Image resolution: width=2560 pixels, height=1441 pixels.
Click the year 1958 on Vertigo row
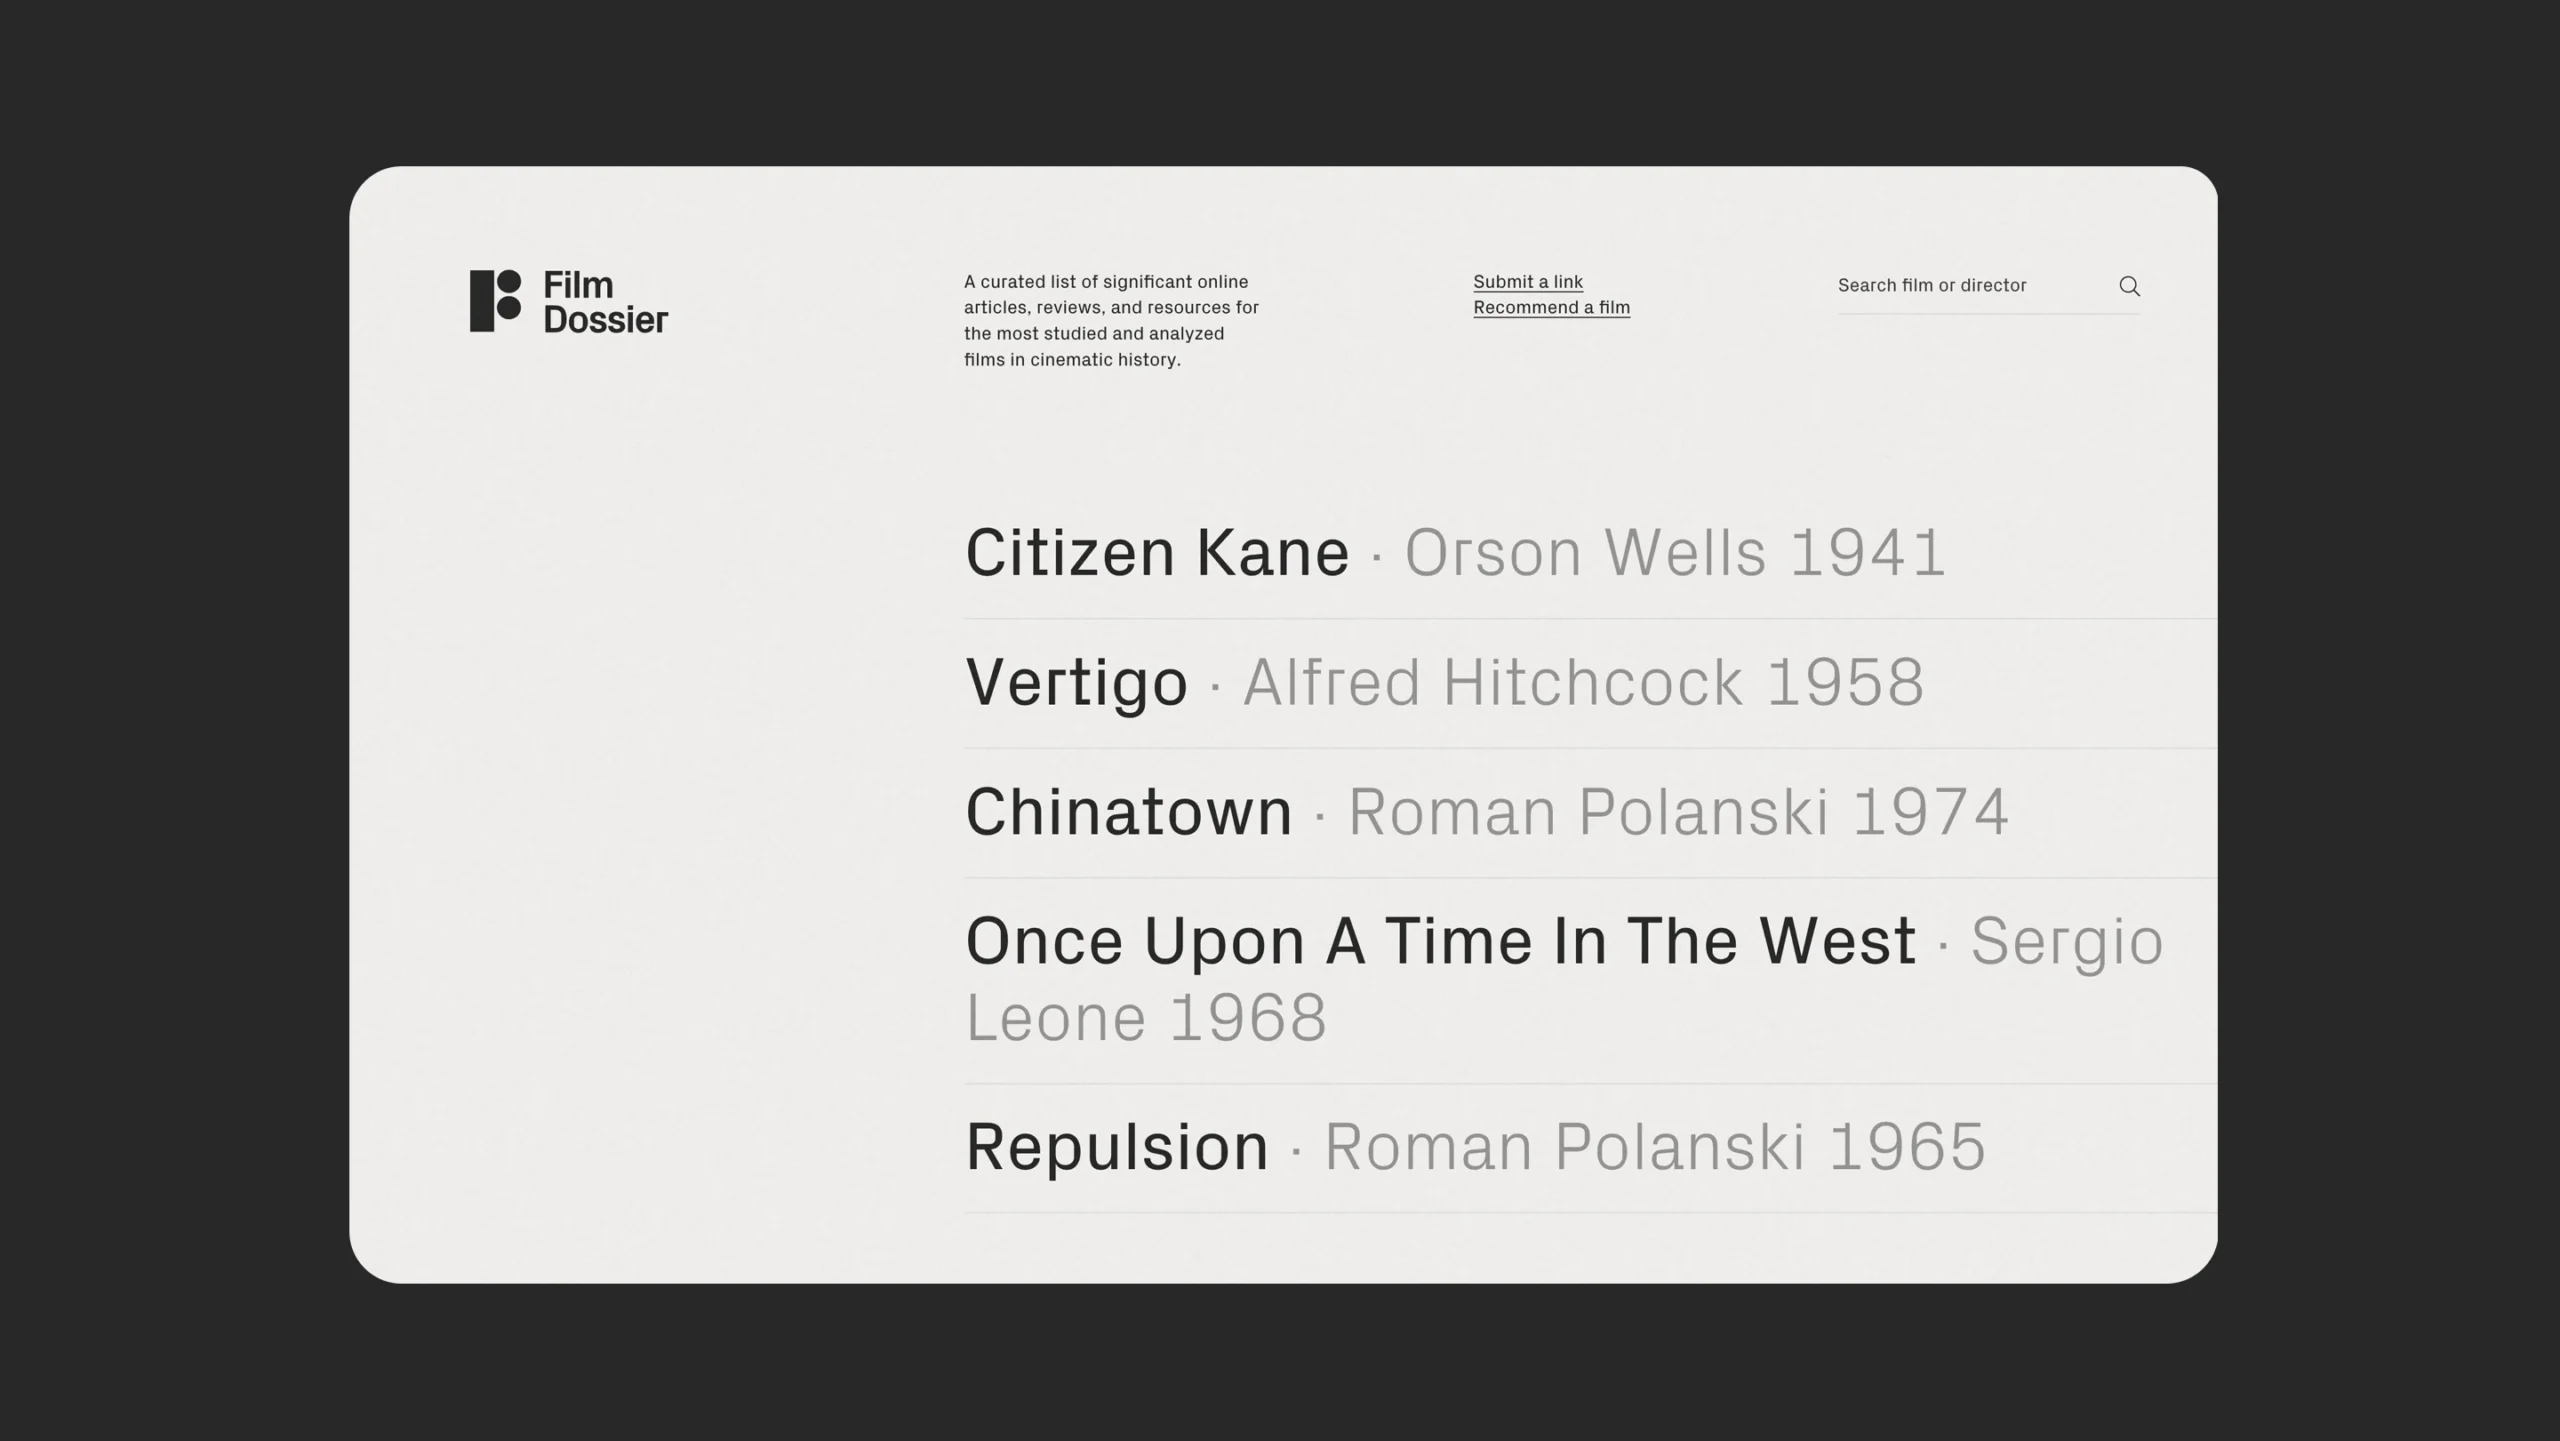[x=1845, y=683]
